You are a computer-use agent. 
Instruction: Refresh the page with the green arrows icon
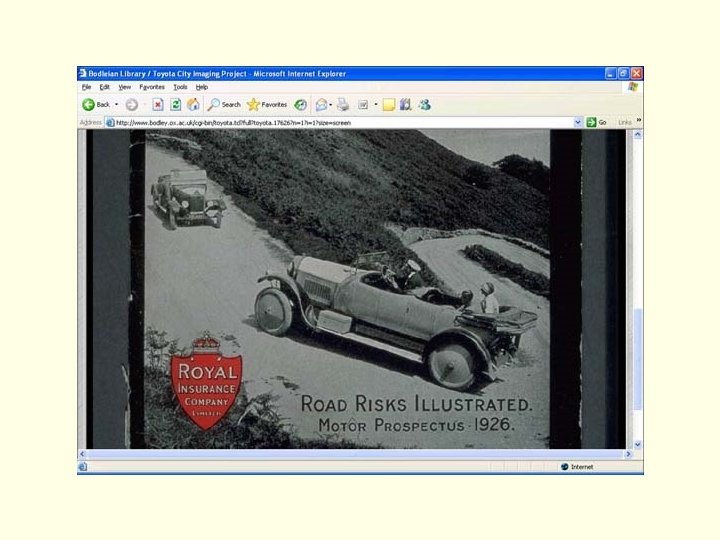[175, 105]
